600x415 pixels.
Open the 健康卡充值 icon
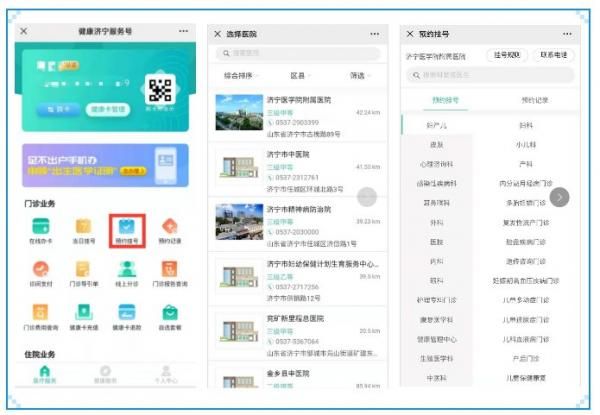click(x=84, y=313)
